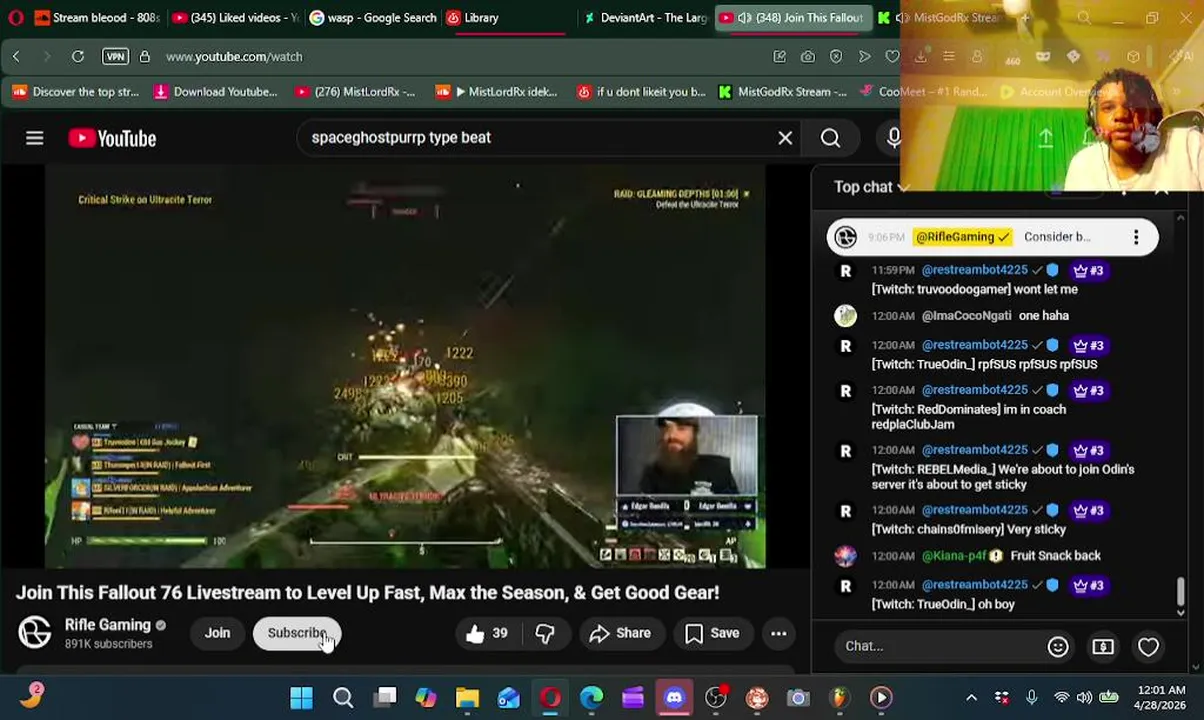
Task: Open @Kiana-p4f username in chat
Action: (954, 556)
